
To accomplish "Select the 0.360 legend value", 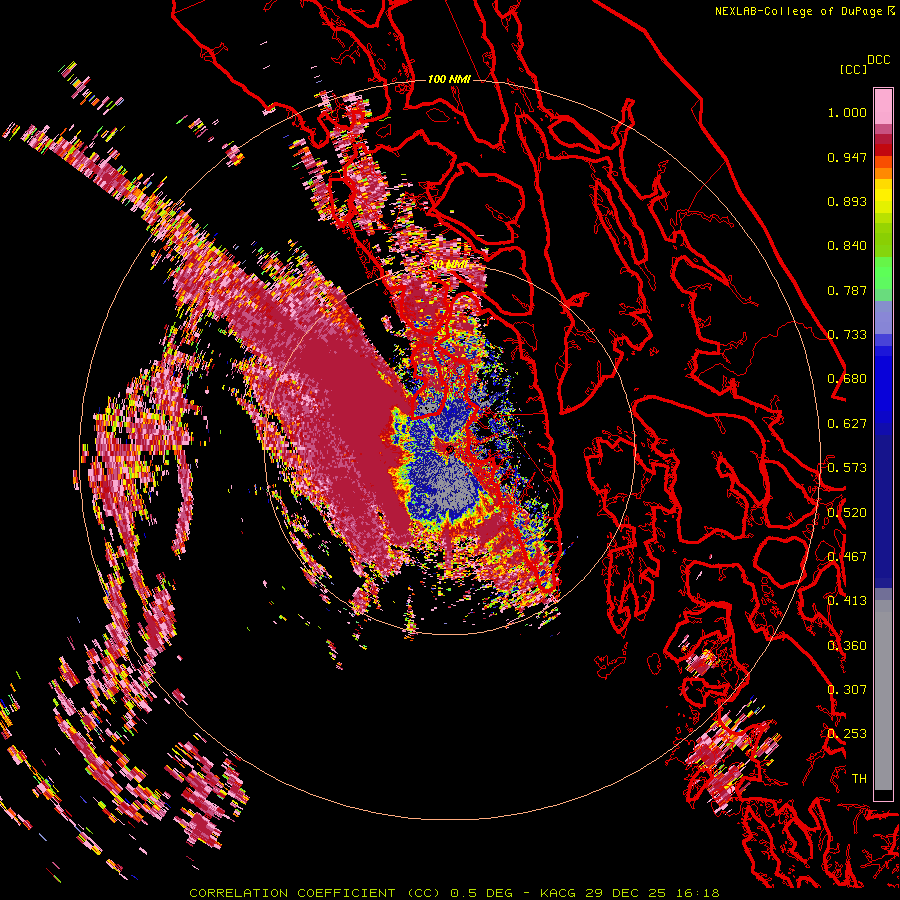I will [x=847, y=646].
